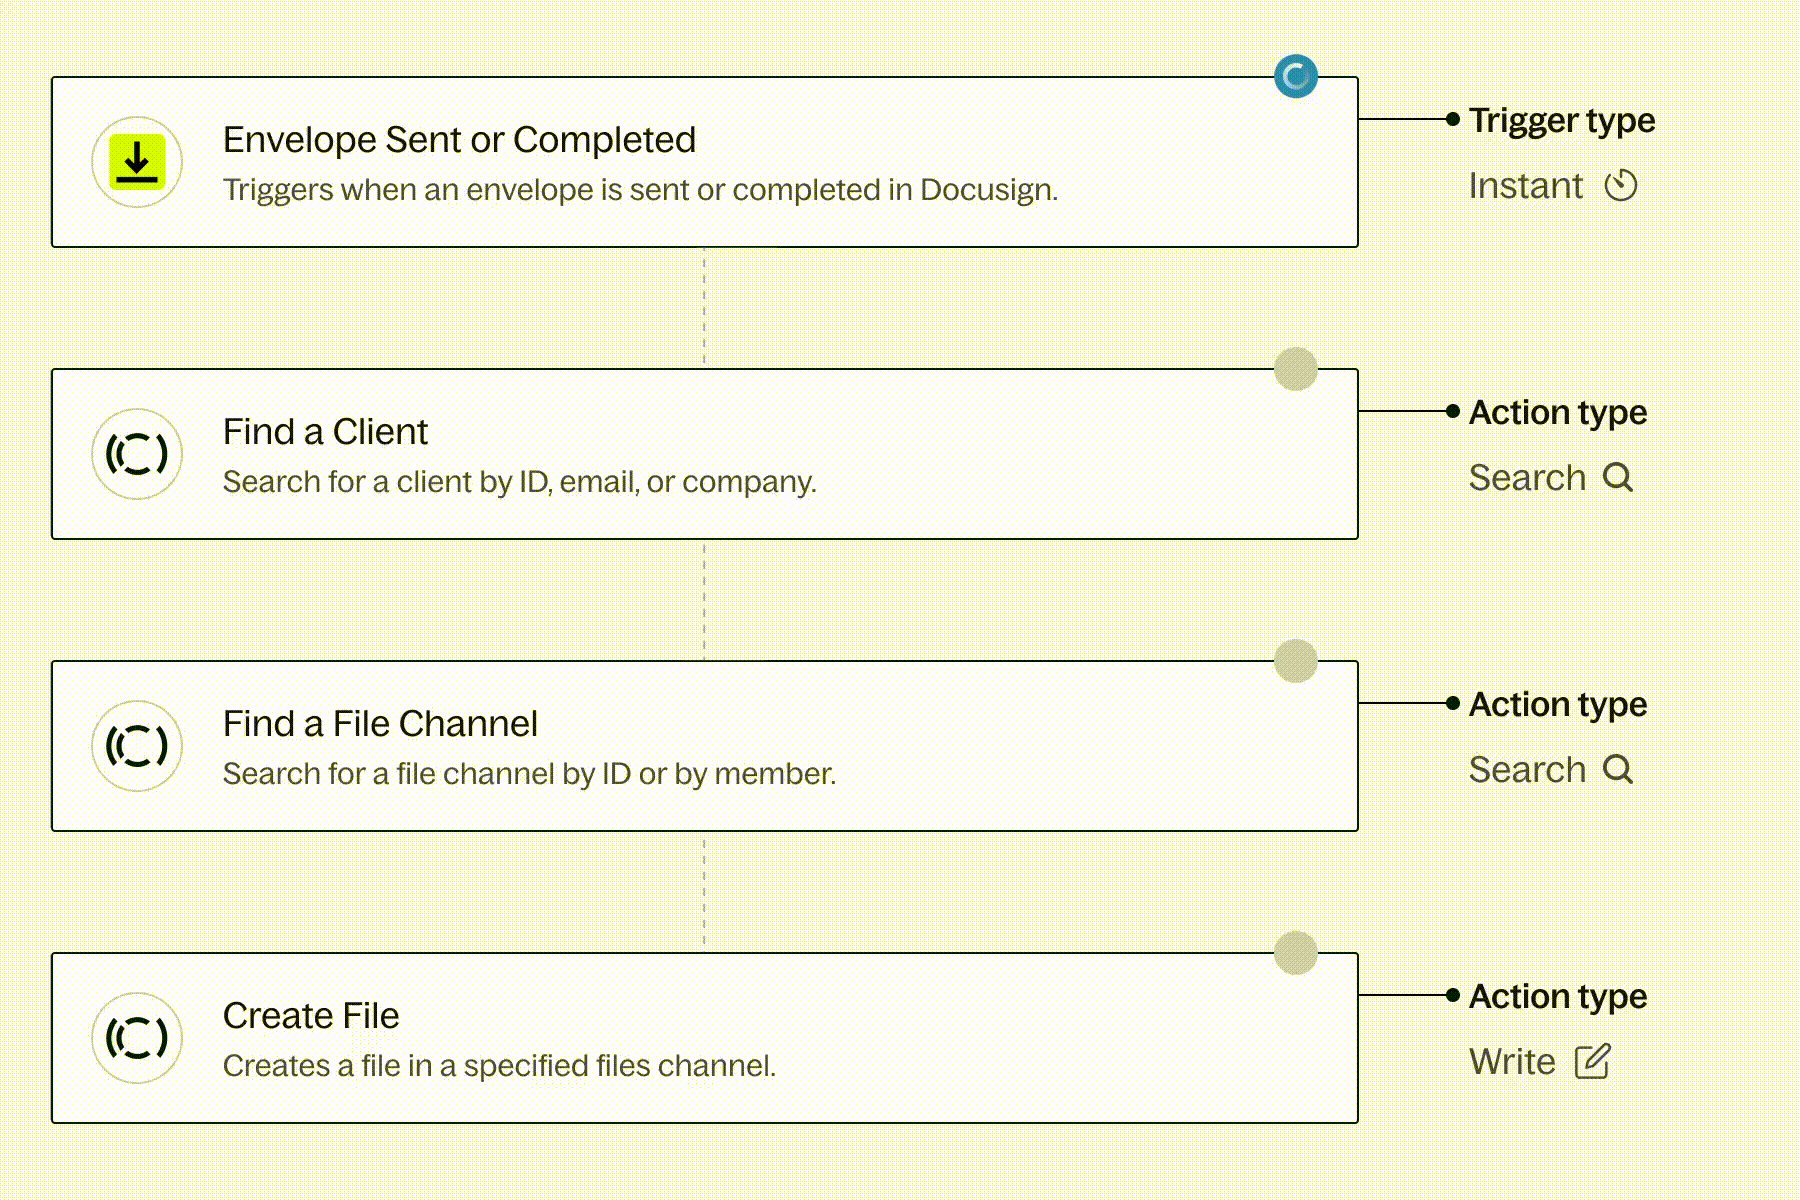Screen dimensions: 1800x1200
Task: Open the Find a Client step title
Action: [x=325, y=432]
